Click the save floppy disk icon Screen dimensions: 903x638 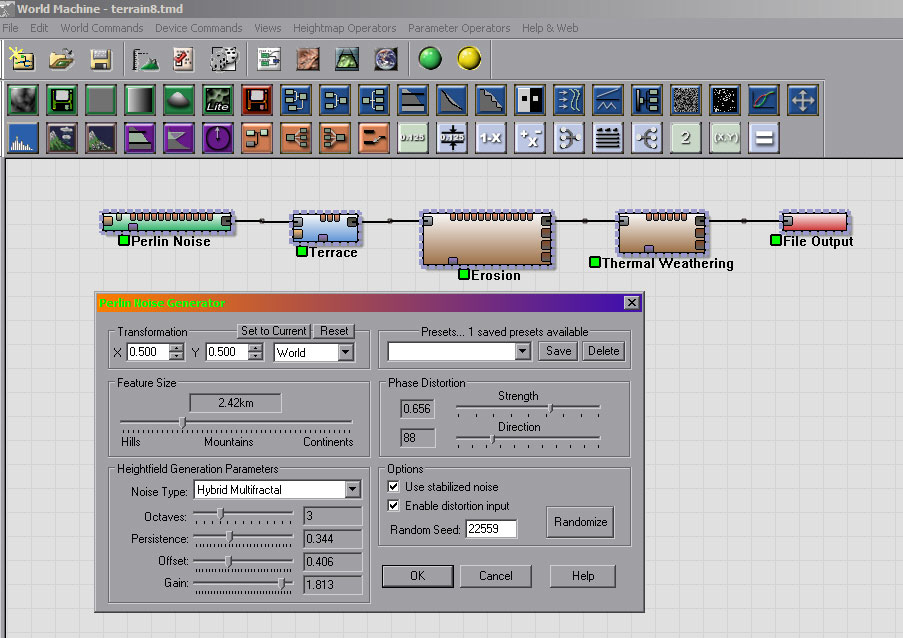pos(101,59)
